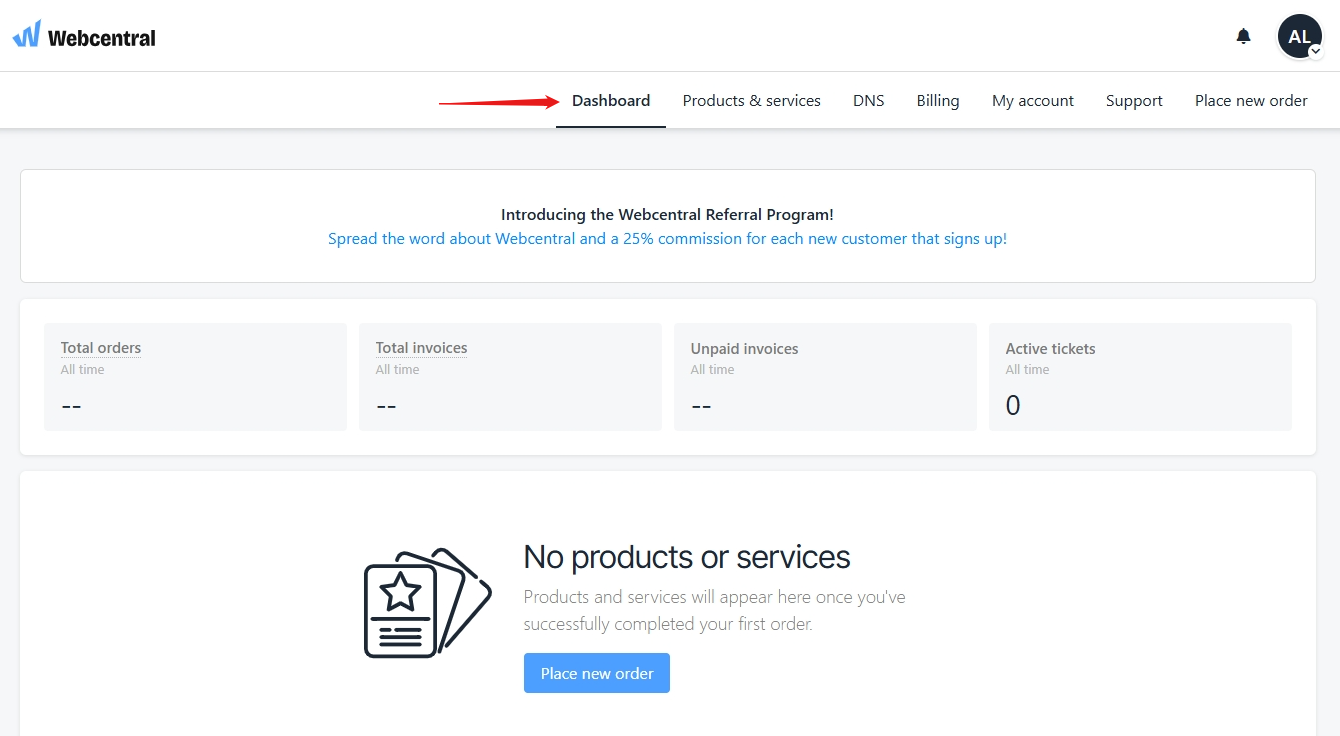
Task: Click Place new order in the navigation bar
Action: pos(1251,100)
